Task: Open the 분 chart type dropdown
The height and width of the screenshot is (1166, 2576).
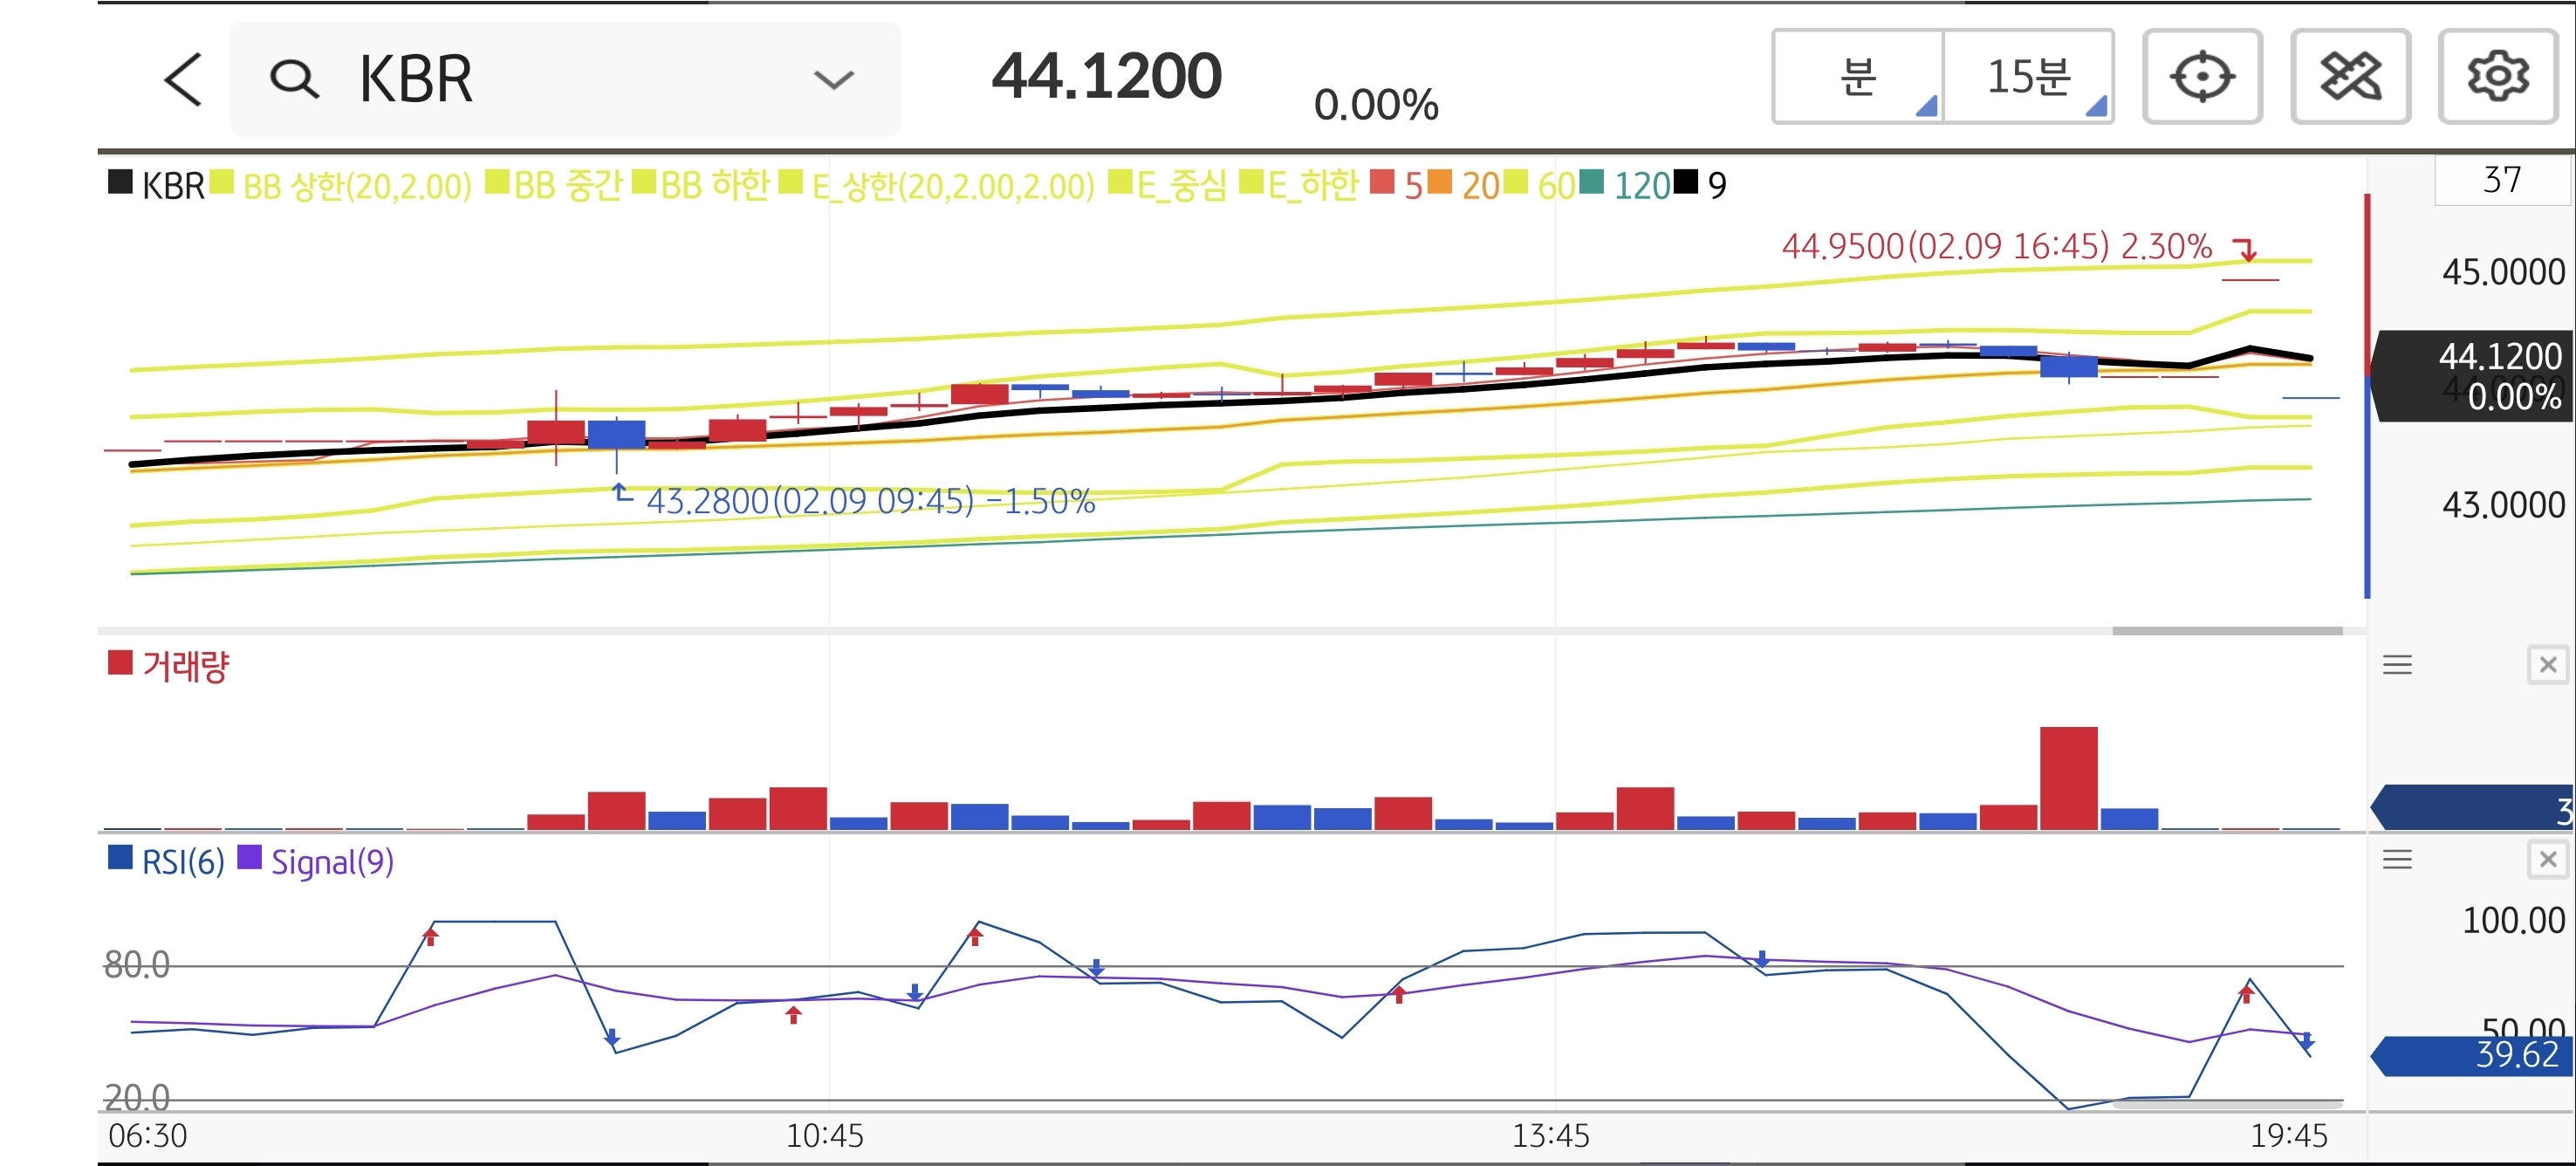Action: coord(1859,77)
